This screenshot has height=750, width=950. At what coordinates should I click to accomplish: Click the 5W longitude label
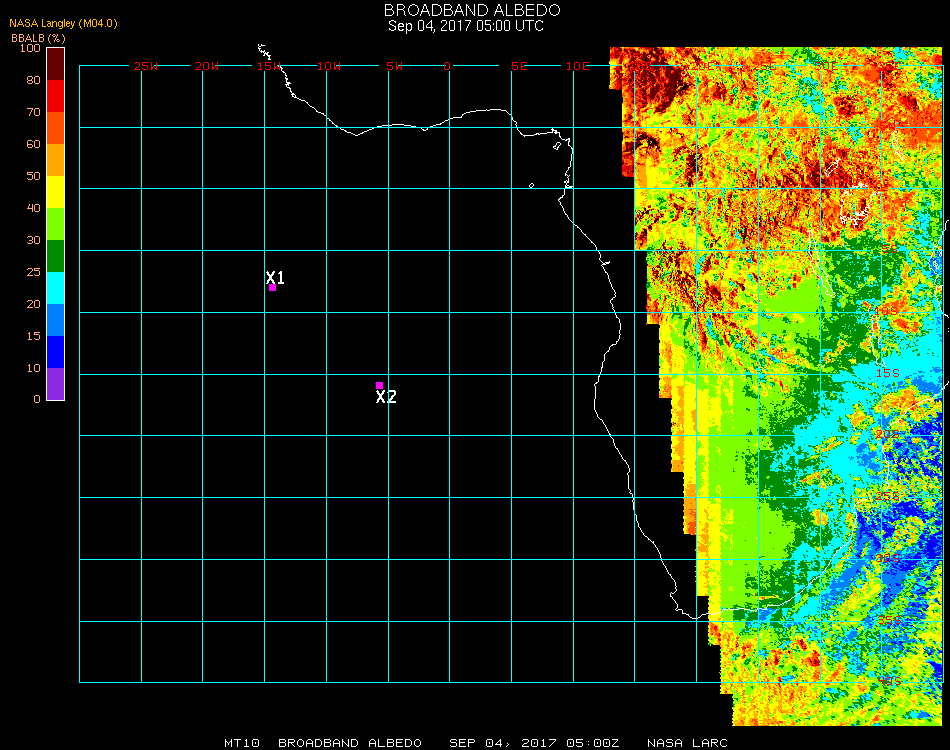(x=394, y=66)
